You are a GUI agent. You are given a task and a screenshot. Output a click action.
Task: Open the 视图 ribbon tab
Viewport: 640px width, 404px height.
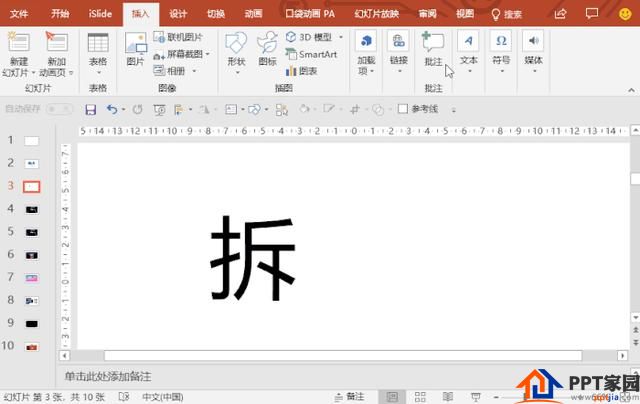pos(465,14)
